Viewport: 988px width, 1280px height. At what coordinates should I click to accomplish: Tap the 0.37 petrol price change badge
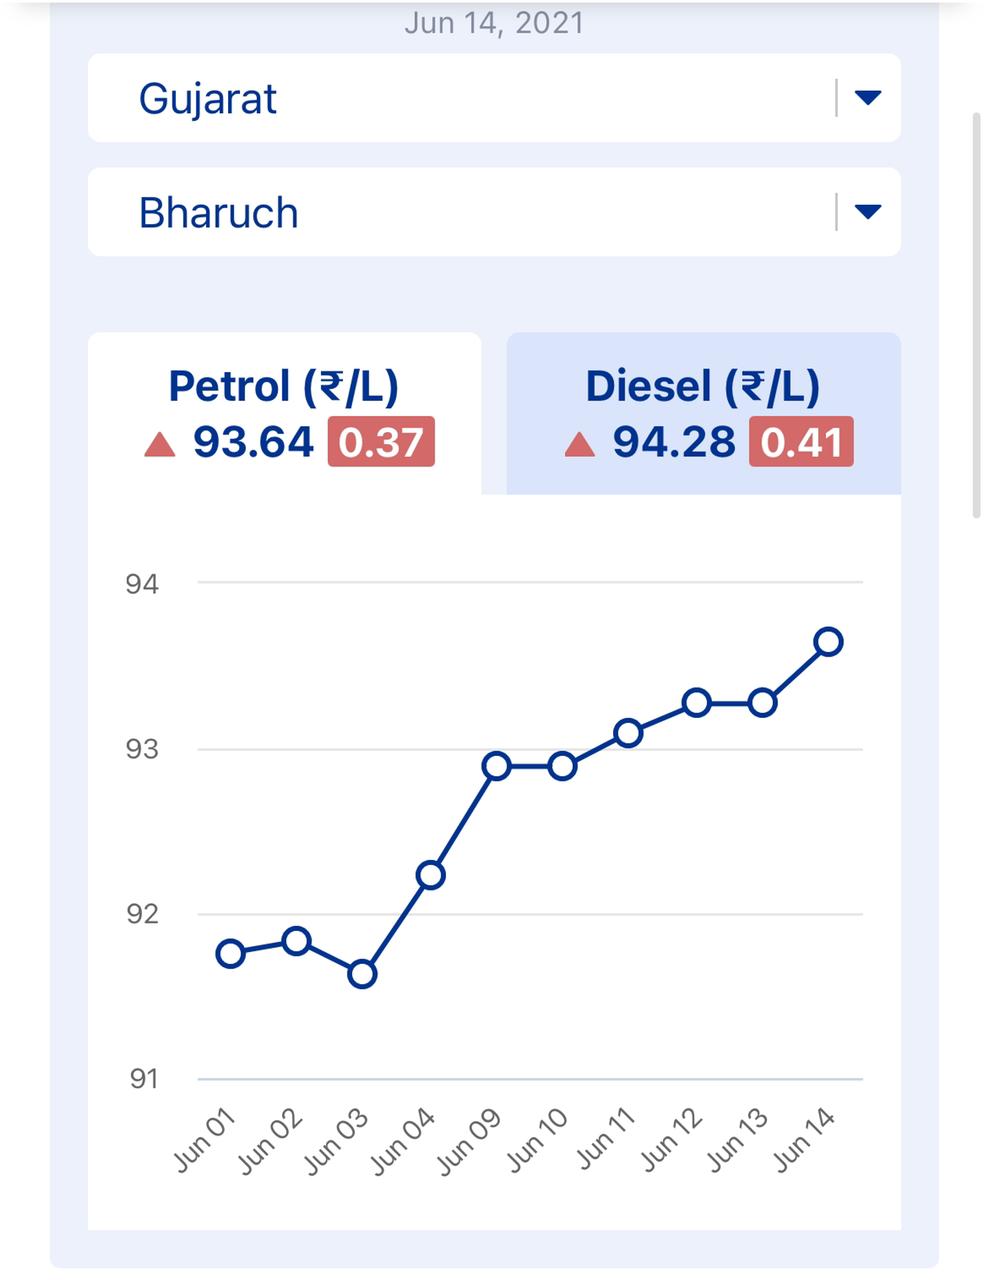381,442
